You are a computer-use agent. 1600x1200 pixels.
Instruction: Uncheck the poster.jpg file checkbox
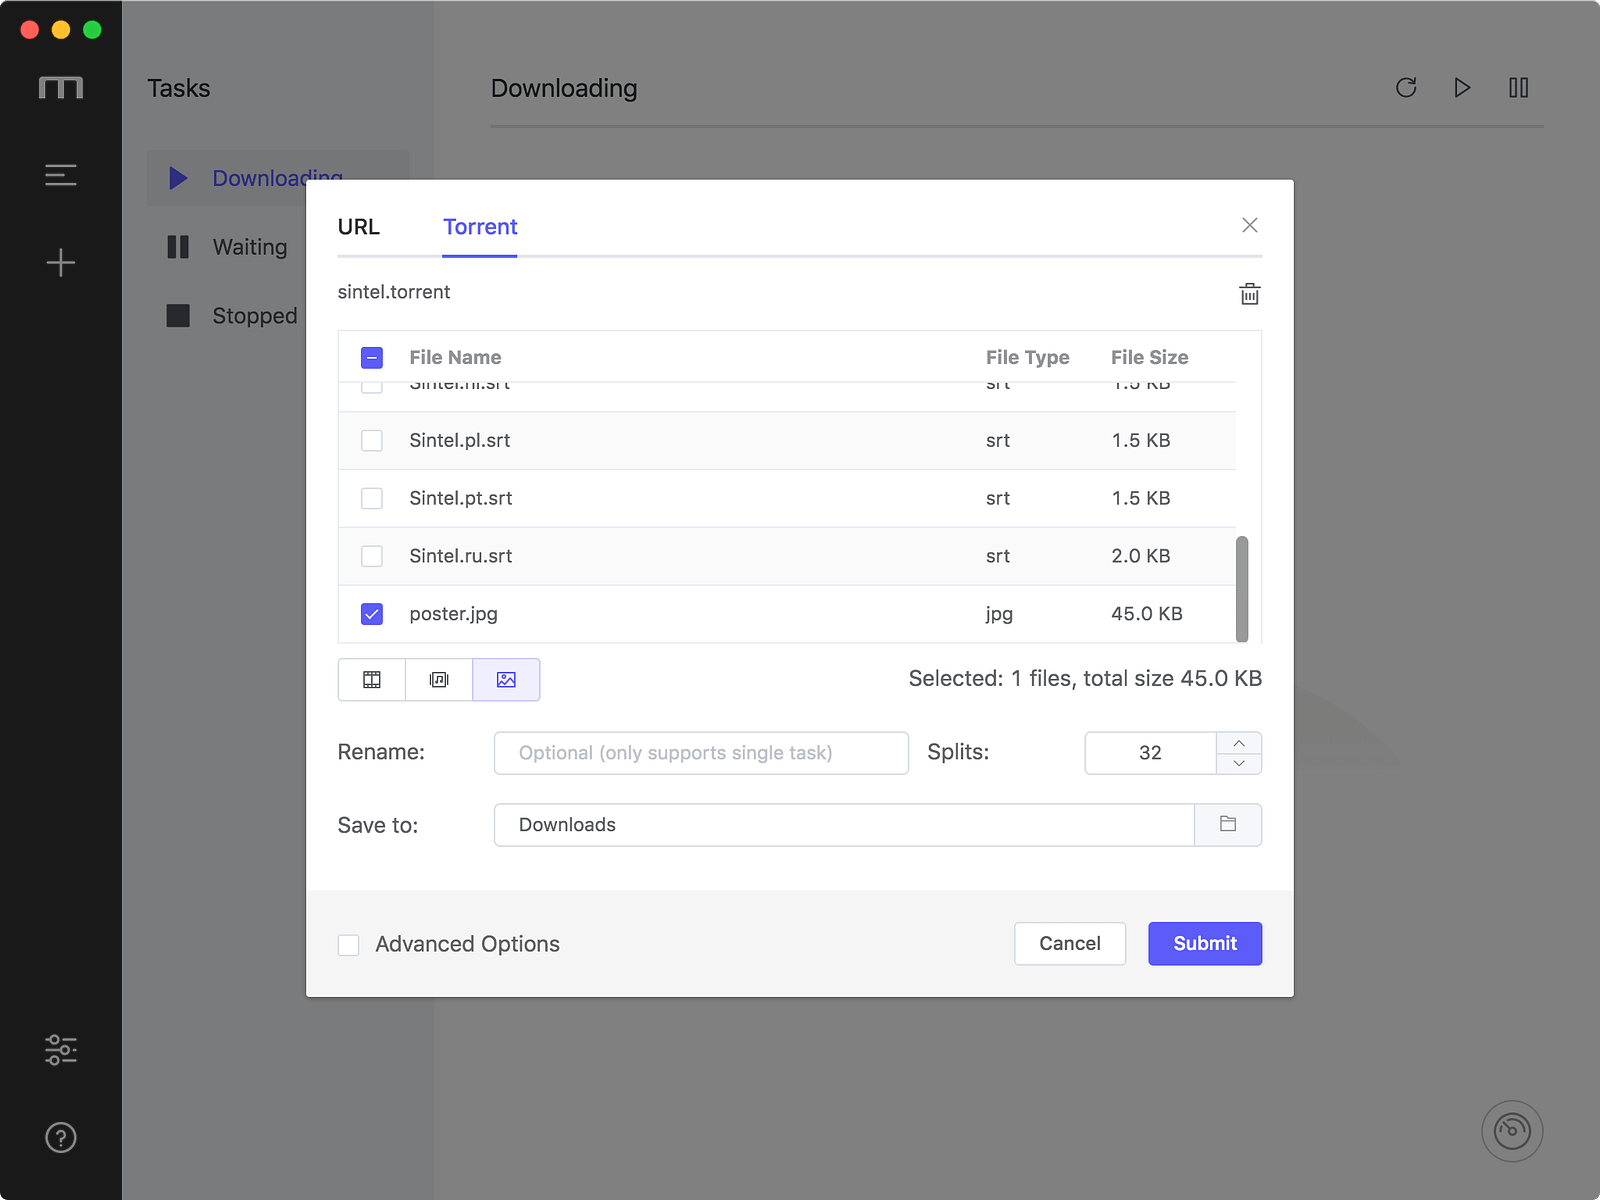[372, 614]
